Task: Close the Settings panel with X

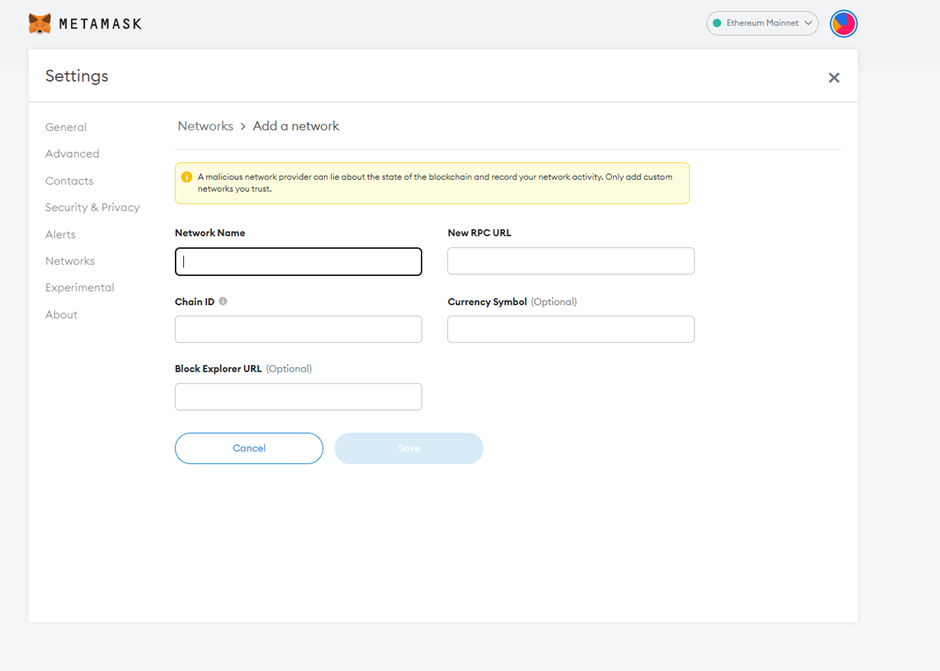Action: click(834, 77)
